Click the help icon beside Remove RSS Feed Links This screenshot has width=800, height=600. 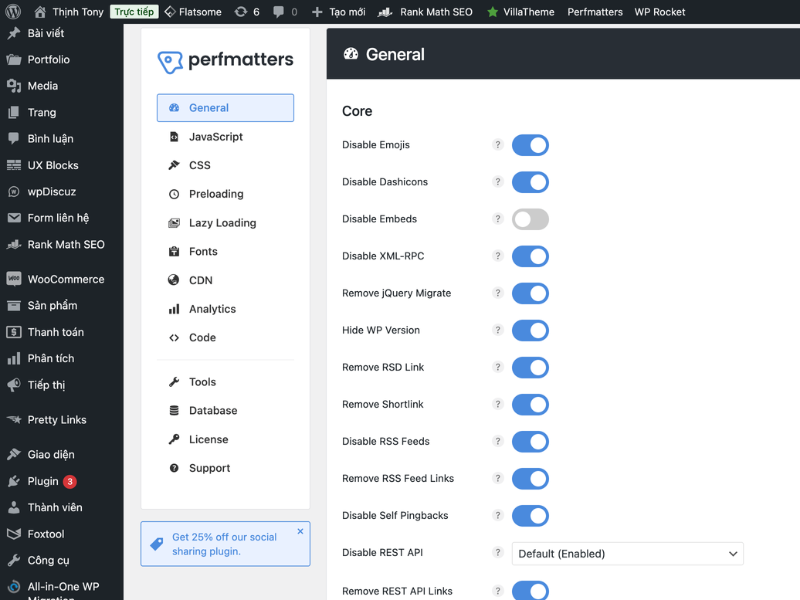498,478
